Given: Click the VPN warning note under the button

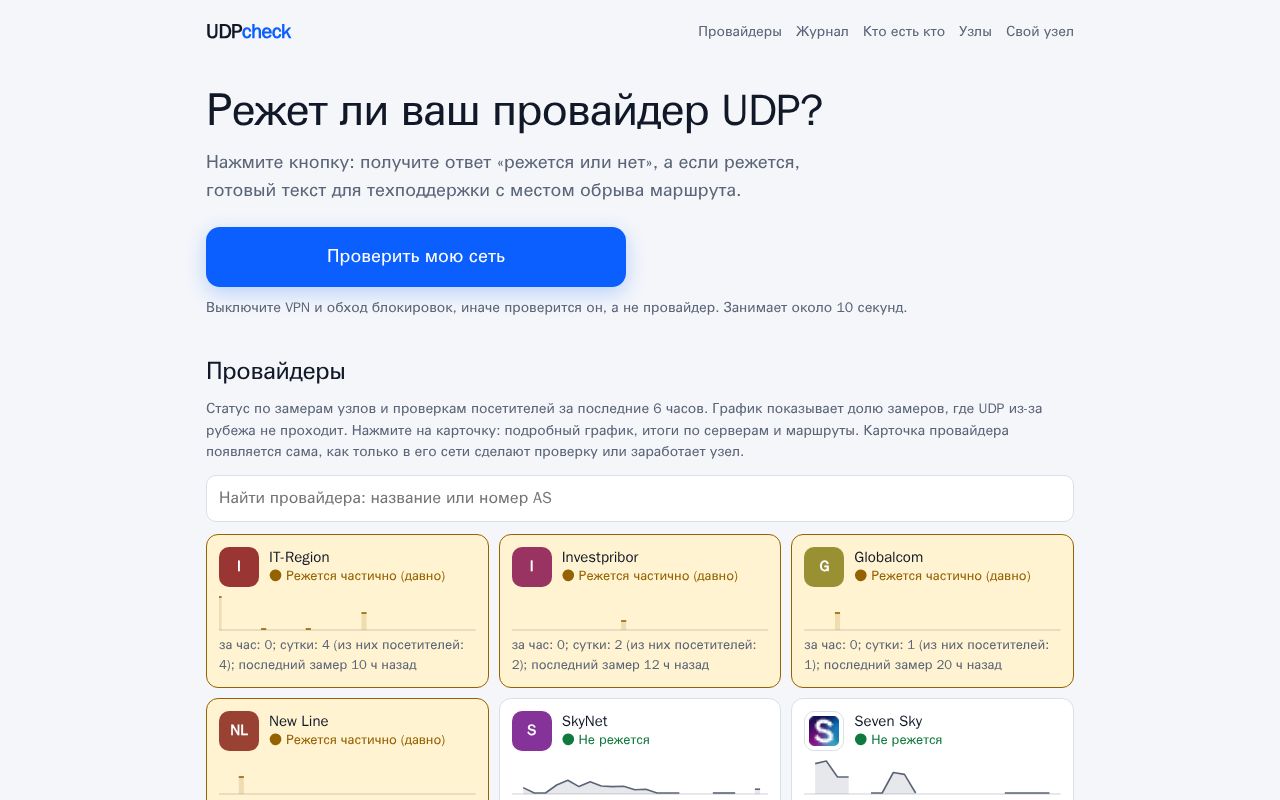Looking at the screenshot, I should [x=556, y=308].
